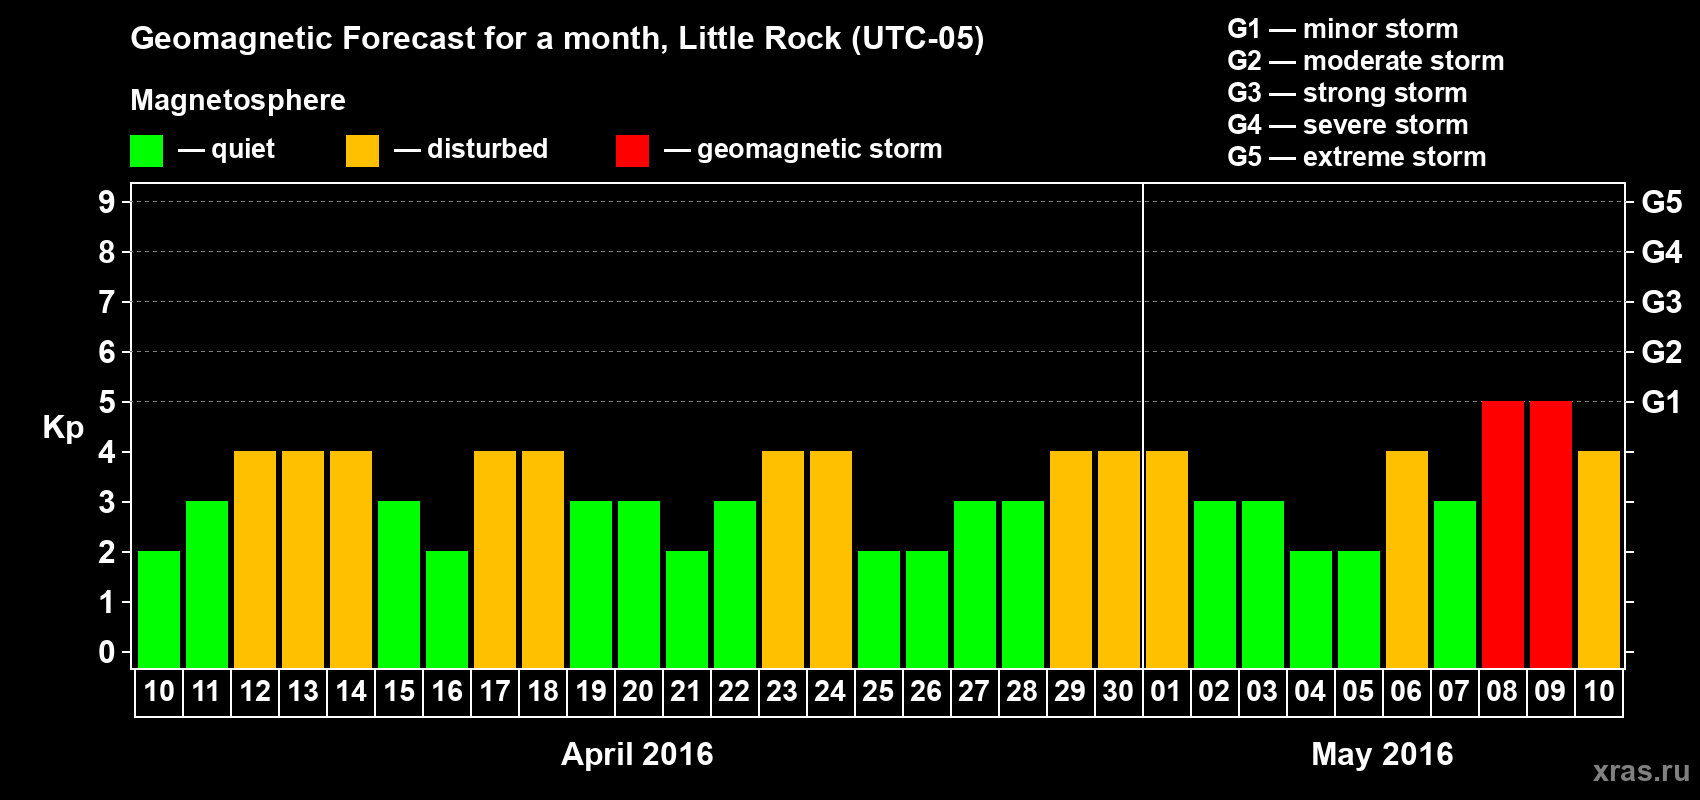
Task: Click the 'G1 — minor storm' legend line
Action: pos(1343,28)
